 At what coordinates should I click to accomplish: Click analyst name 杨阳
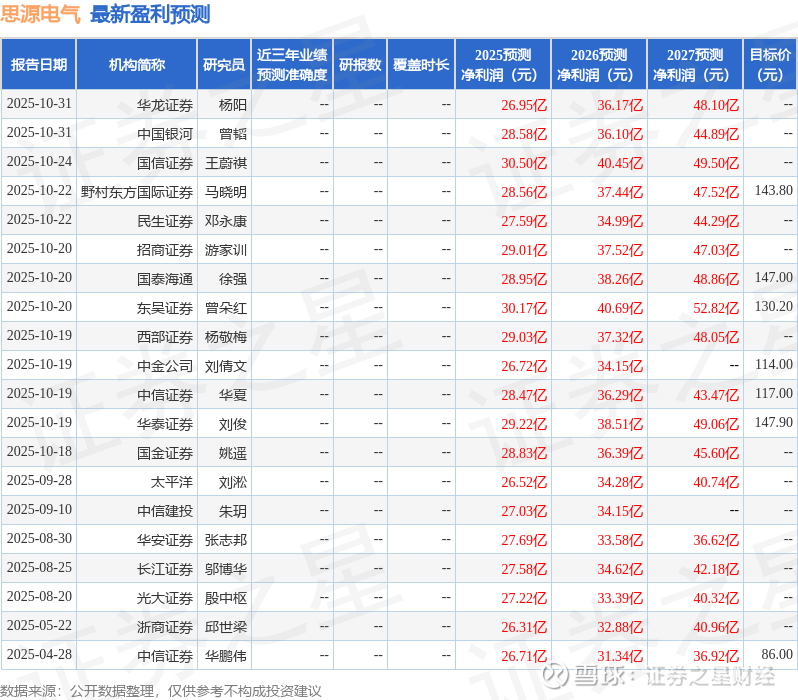click(233, 105)
